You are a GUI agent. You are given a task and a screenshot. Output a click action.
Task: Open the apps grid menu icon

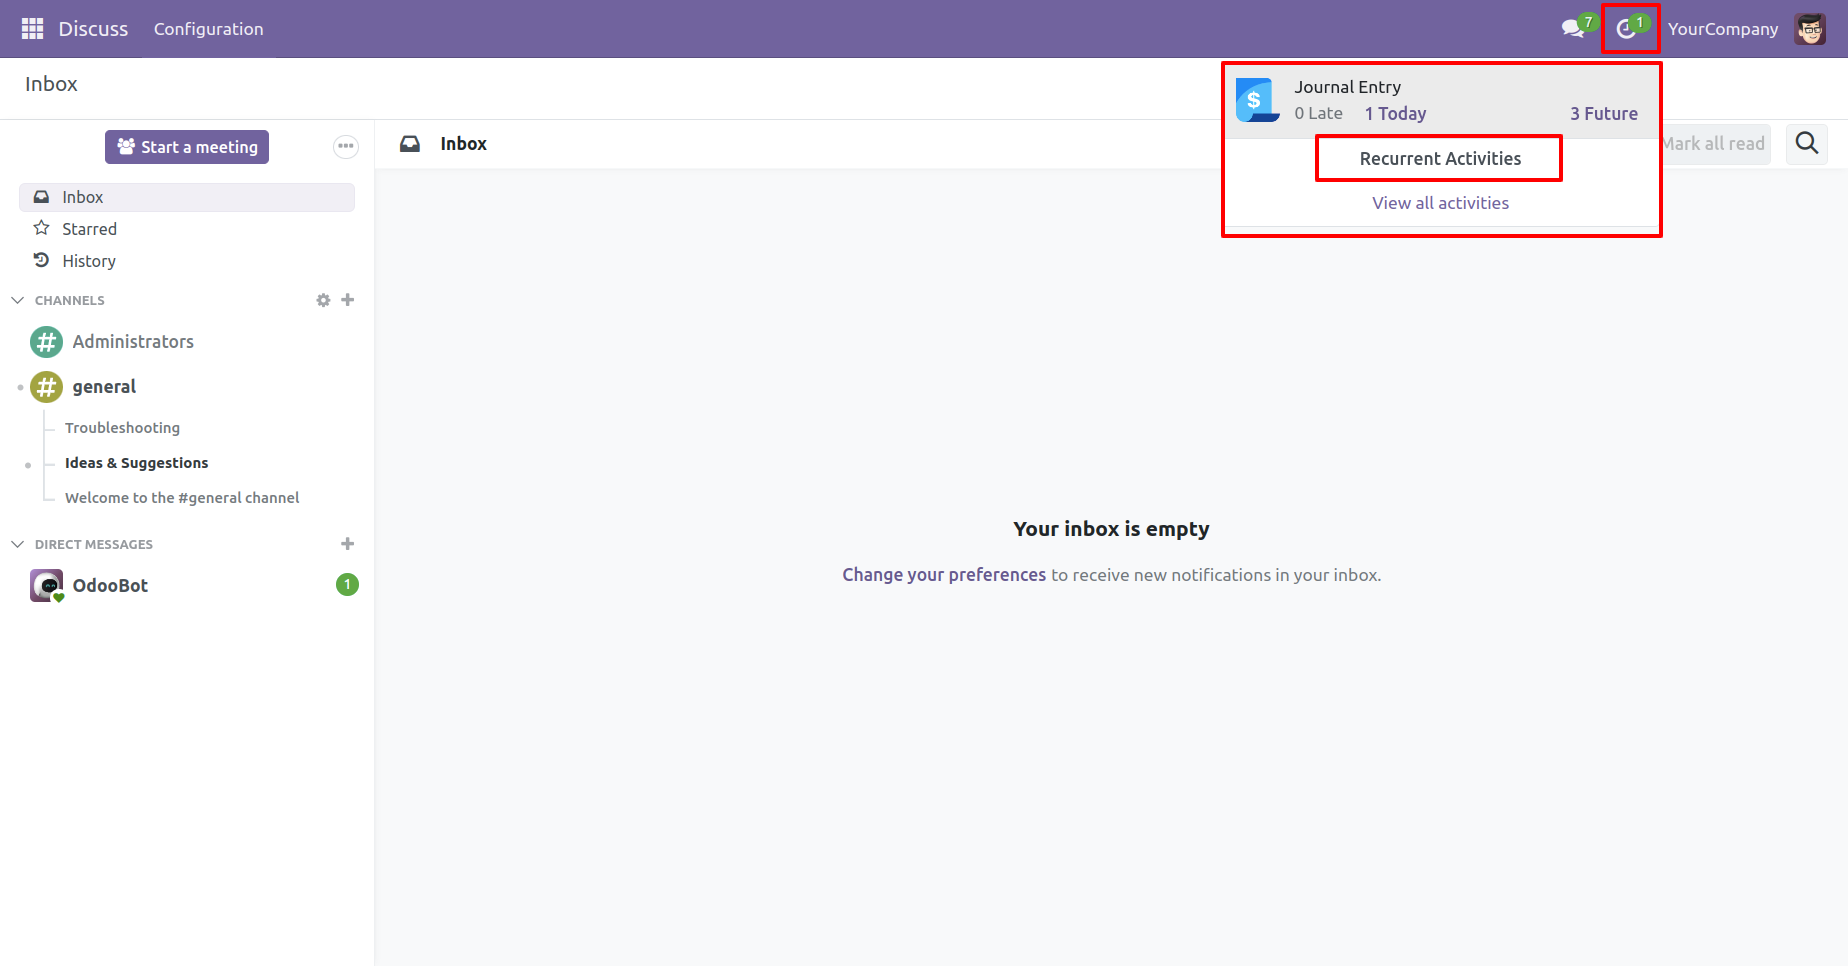pos(32,29)
